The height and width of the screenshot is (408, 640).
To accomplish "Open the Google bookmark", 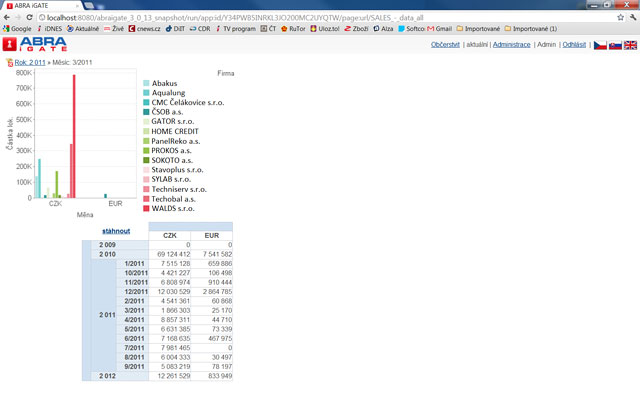I will (17, 29).
